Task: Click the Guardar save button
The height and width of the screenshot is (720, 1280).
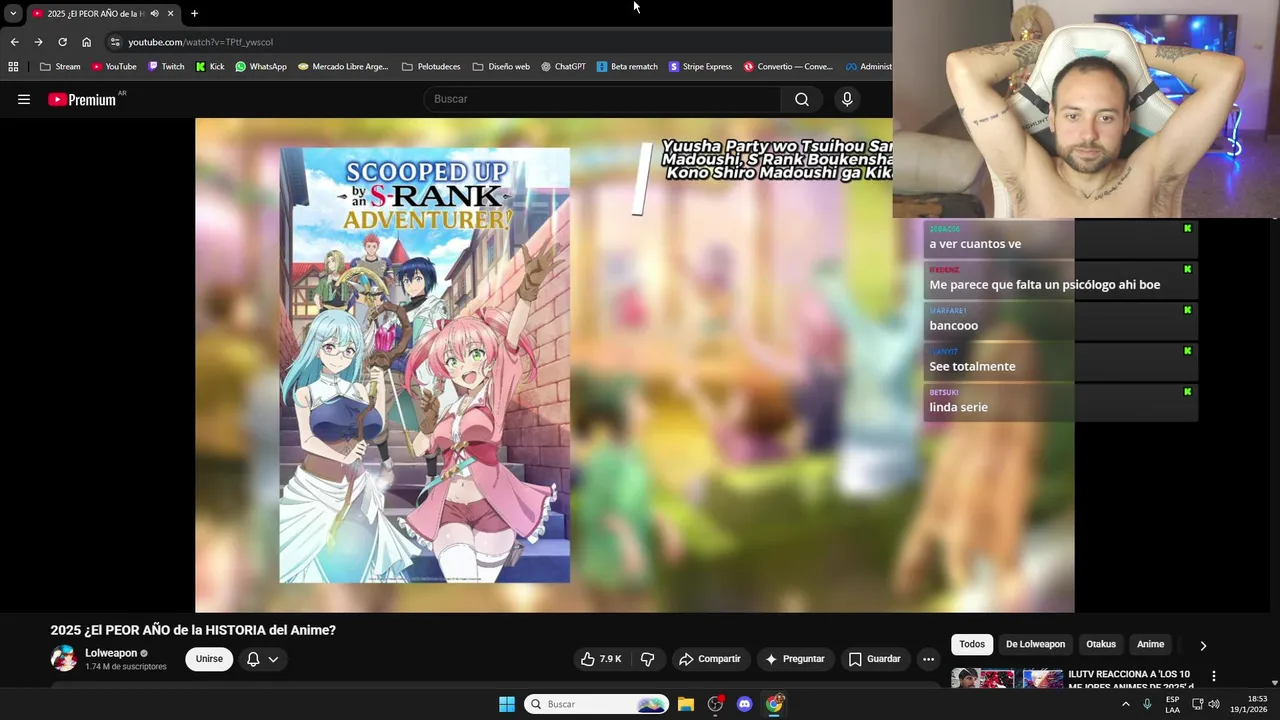Action: point(875,659)
